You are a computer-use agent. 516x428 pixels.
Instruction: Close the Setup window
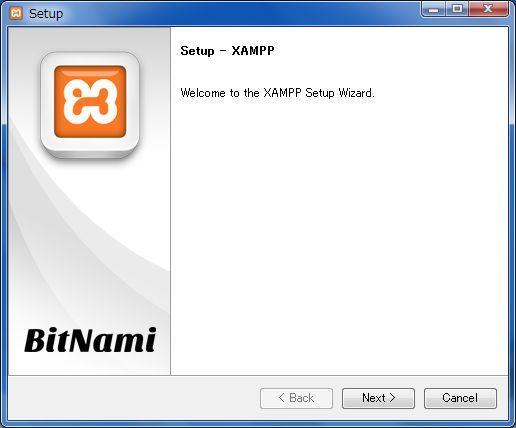tap(488, 9)
